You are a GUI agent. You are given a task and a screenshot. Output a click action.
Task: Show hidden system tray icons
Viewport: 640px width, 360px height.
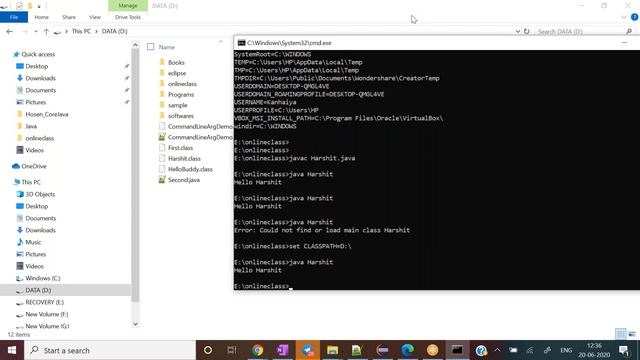click(x=497, y=350)
